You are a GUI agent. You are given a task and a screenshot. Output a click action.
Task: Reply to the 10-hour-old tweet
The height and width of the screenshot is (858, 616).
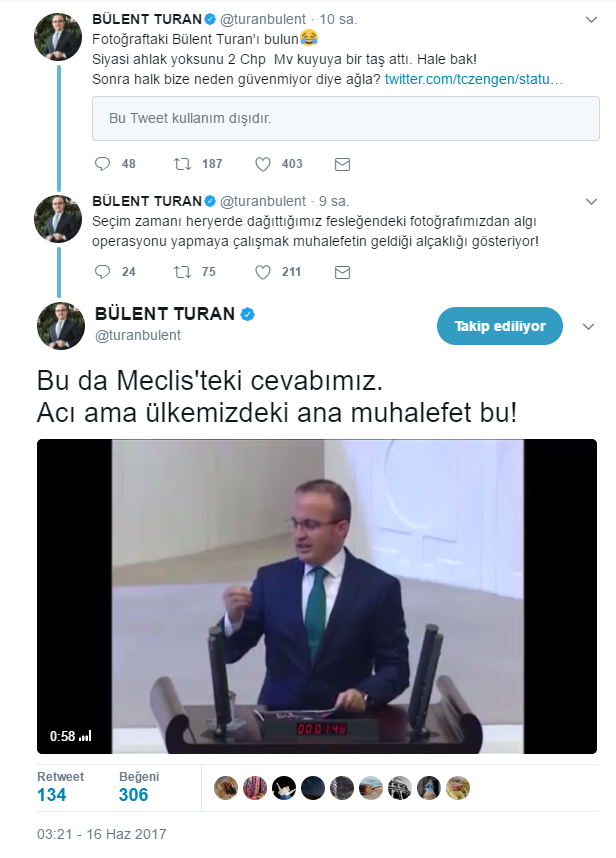(x=102, y=164)
